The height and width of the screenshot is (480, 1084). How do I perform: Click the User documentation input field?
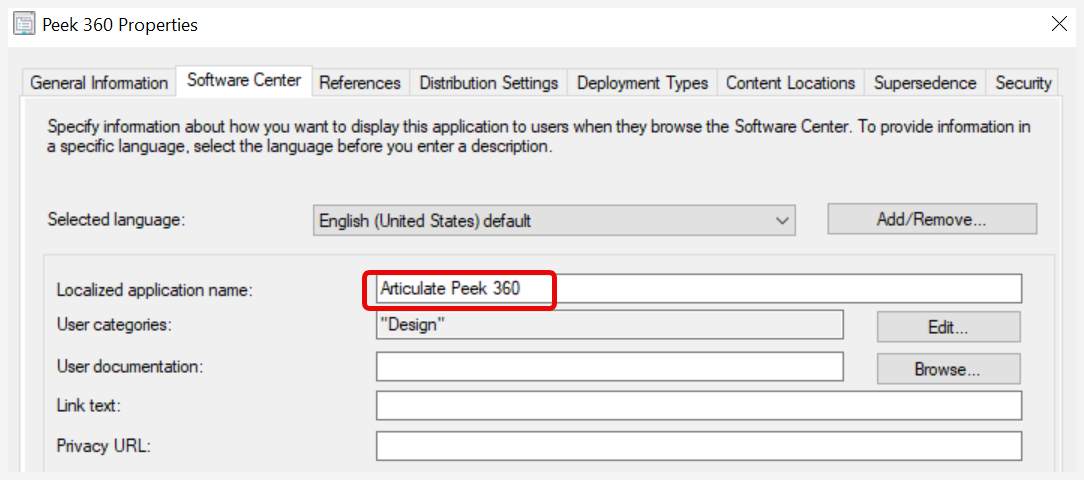click(x=609, y=367)
